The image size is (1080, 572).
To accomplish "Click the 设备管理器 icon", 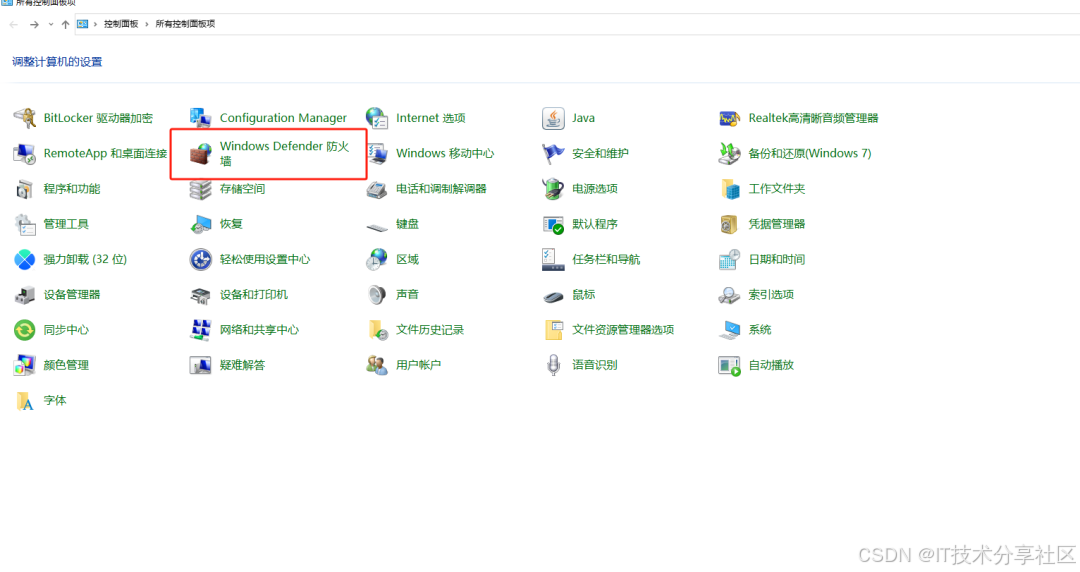I will pyautogui.click(x=25, y=295).
